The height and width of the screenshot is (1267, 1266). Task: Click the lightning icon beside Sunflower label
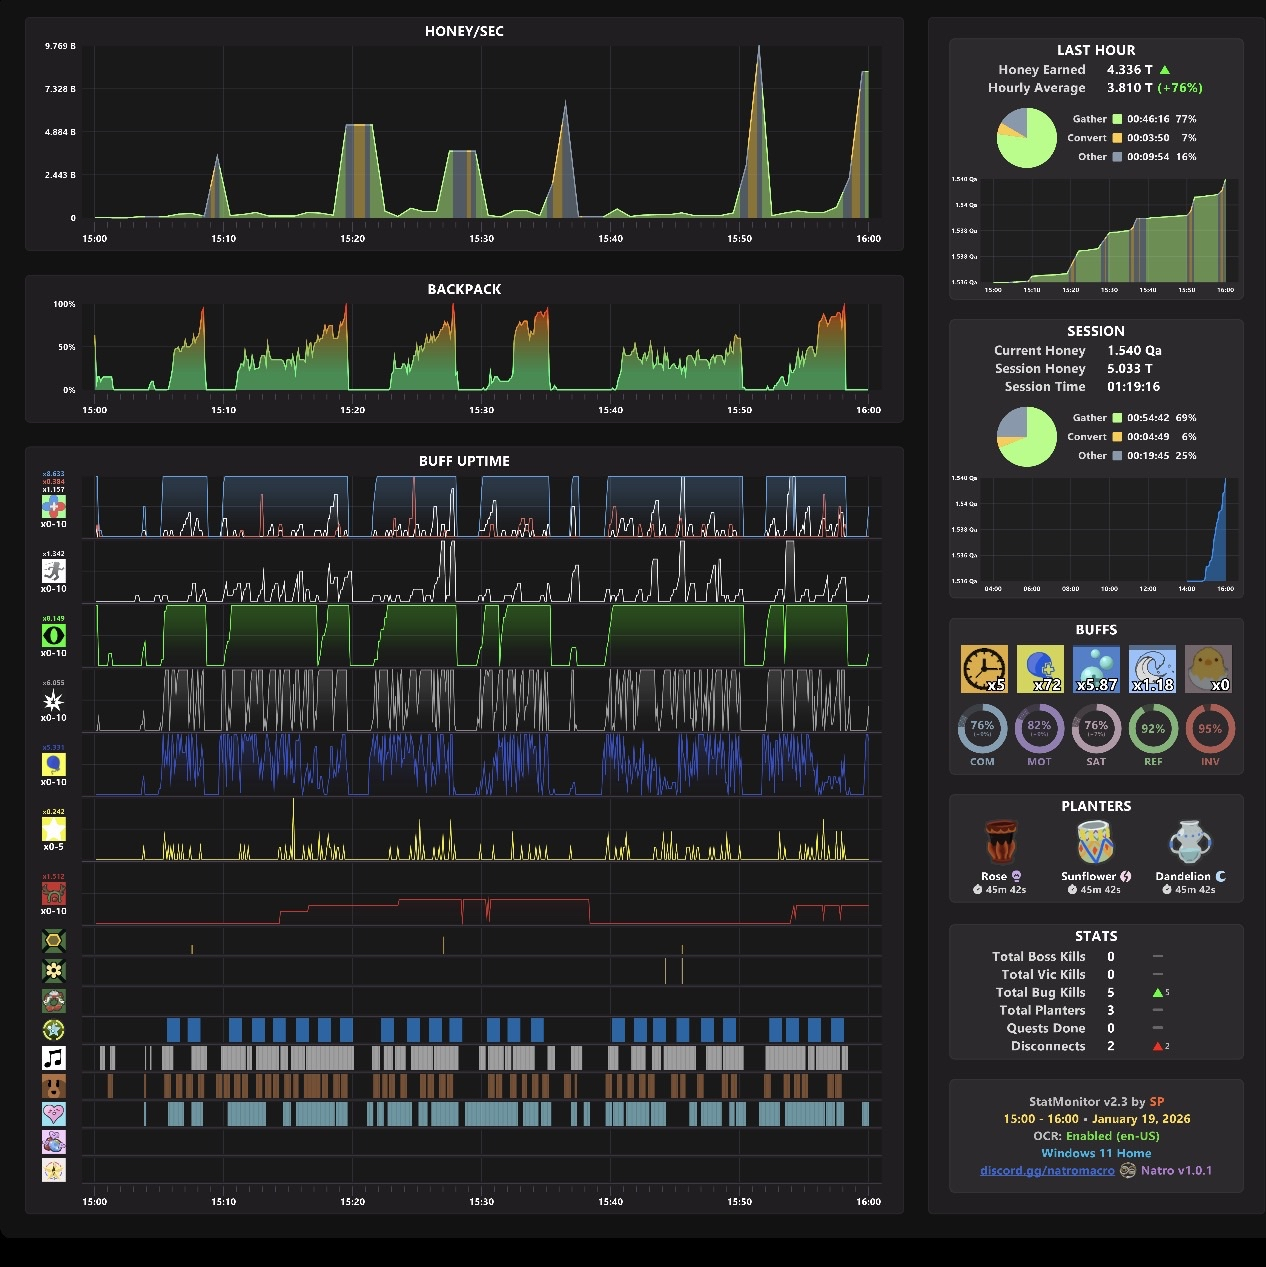[x=1126, y=876]
